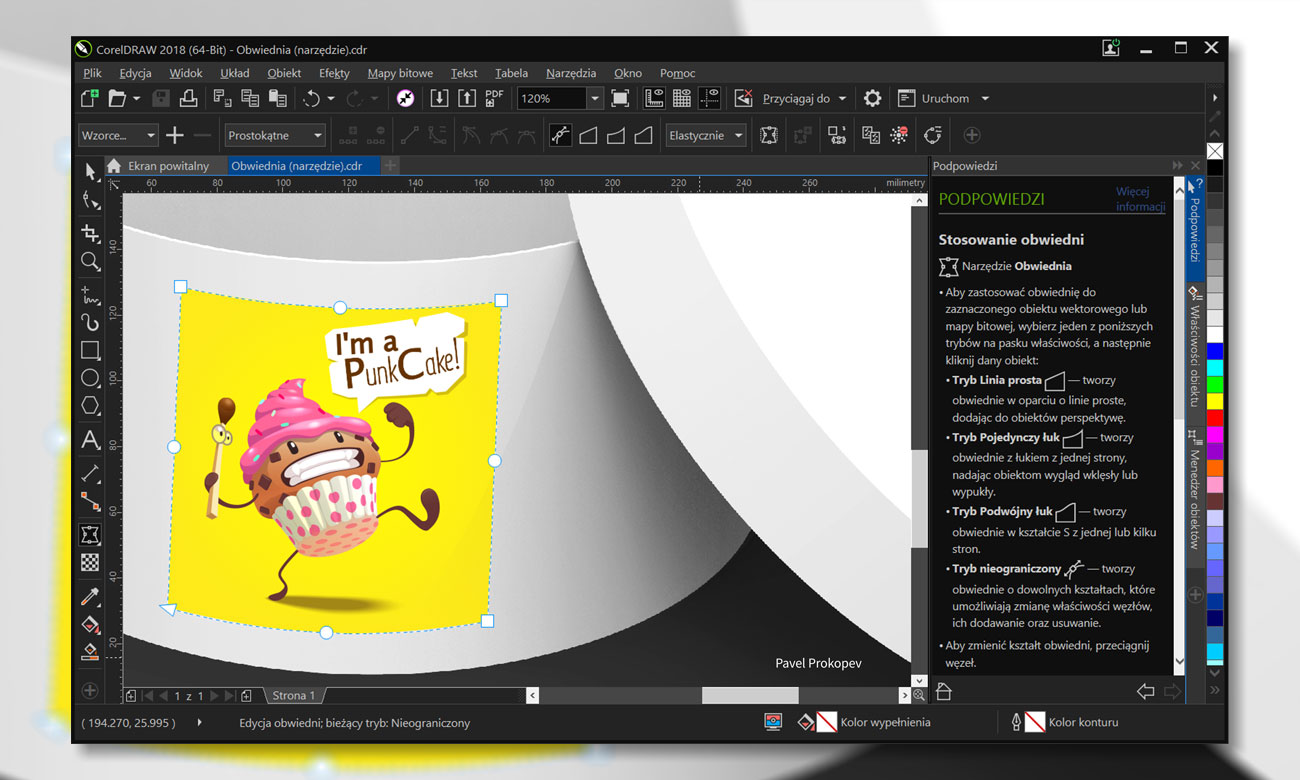Screen dimensions: 1300x780
Task: Publish to PDF icon
Action: click(x=494, y=98)
